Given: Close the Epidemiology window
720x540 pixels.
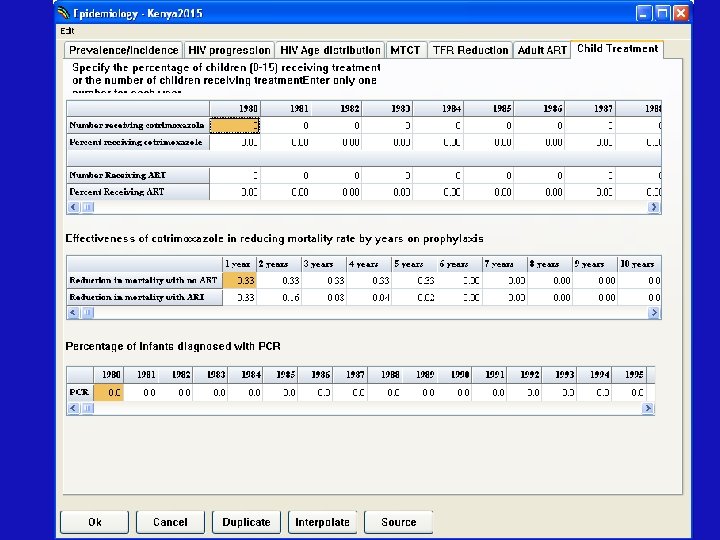Looking at the screenshot, I should click(x=681, y=13).
